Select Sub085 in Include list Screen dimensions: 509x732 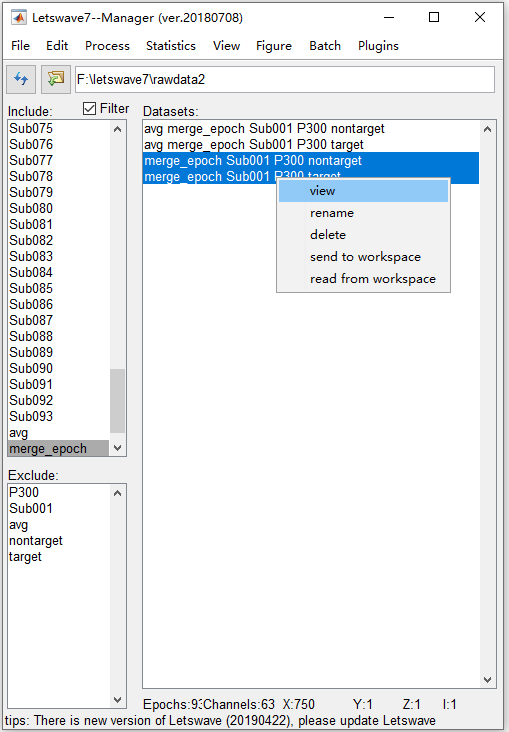[x=59, y=288]
